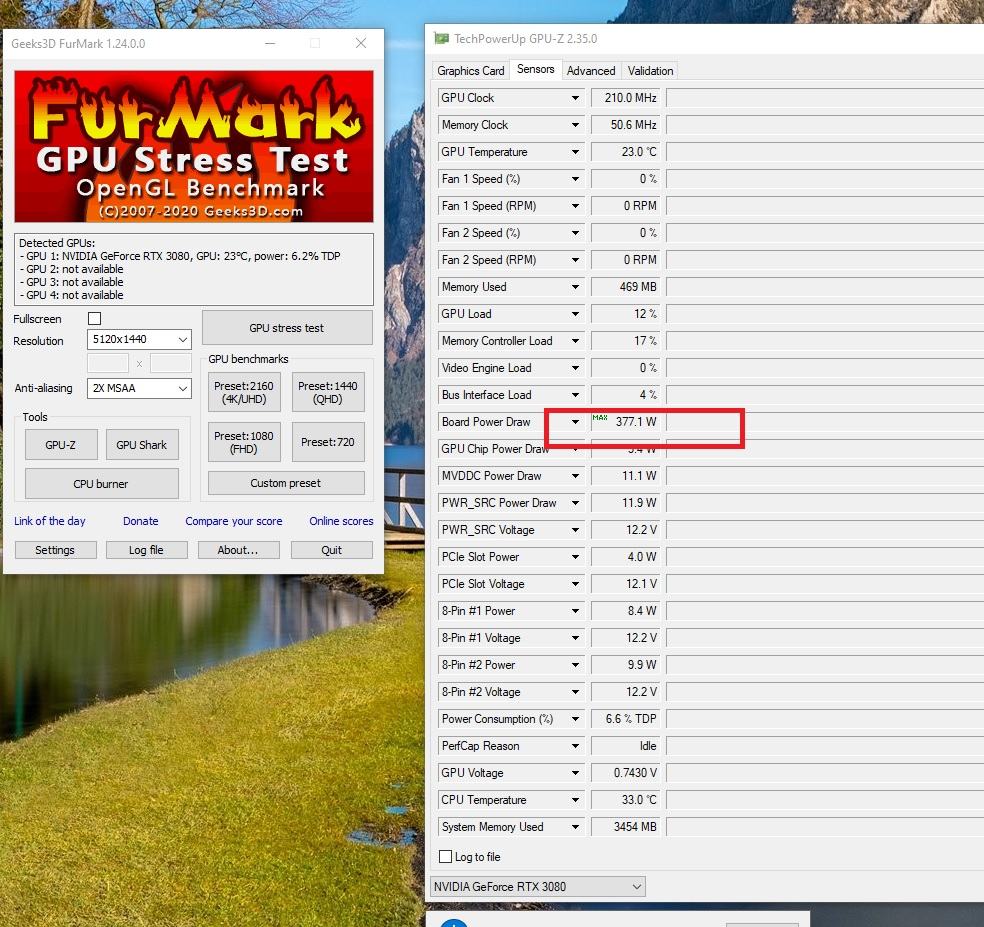Click the System Memory Used 3454 MB value
This screenshot has height=927, width=984.
(x=626, y=827)
